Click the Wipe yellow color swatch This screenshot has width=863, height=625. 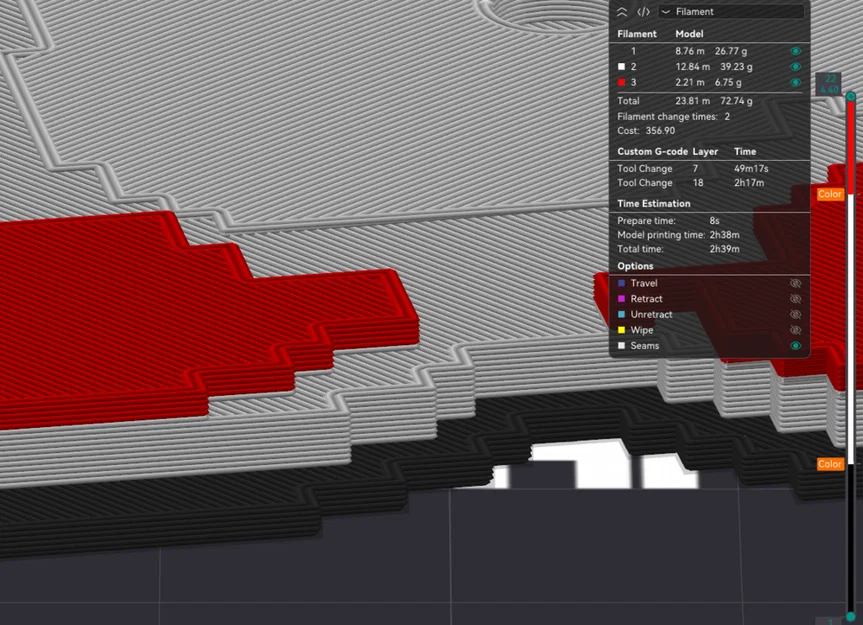(x=621, y=330)
